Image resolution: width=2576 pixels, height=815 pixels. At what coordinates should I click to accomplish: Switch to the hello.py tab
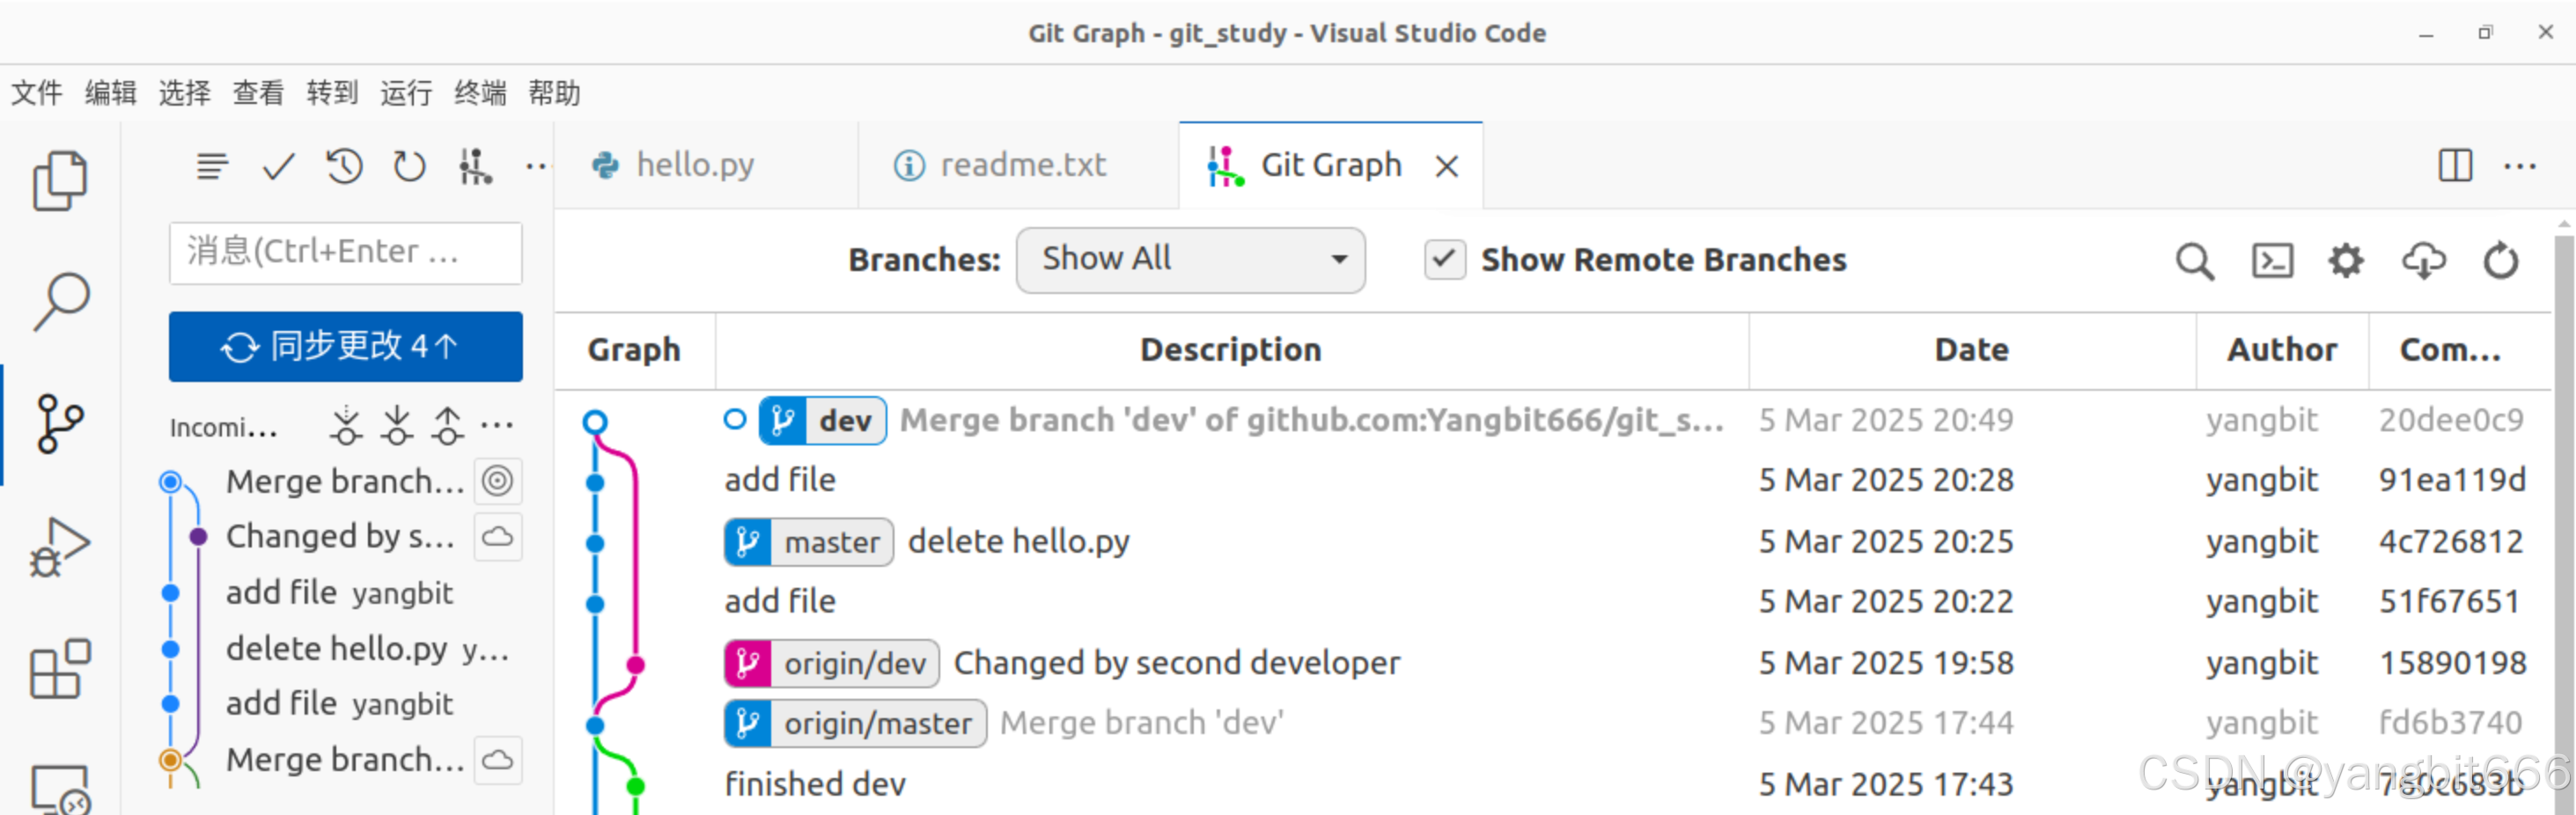706,166
